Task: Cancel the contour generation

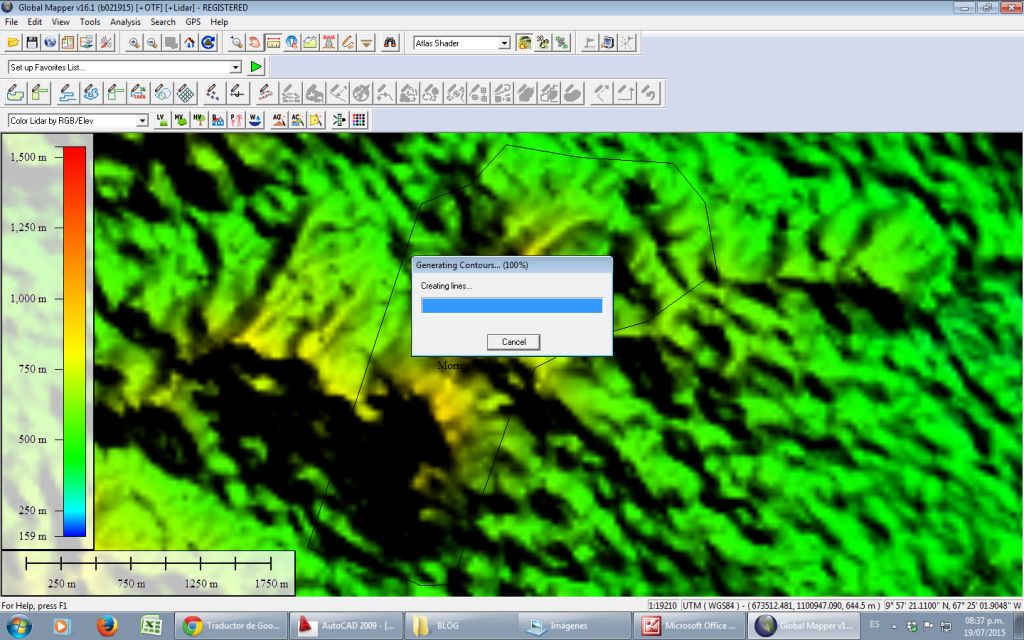Action: pyautogui.click(x=512, y=341)
